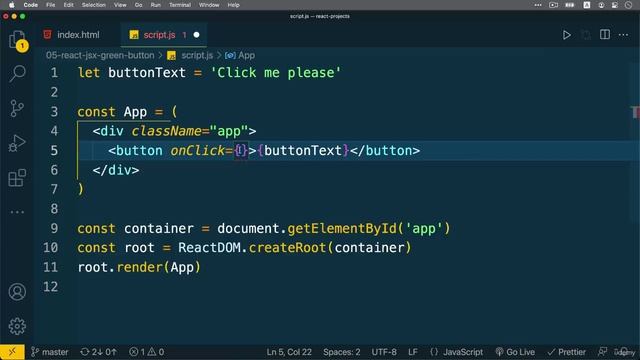The width and height of the screenshot is (640, 360).
Task: Click the Prettier status item
Action: click(567, 352)
